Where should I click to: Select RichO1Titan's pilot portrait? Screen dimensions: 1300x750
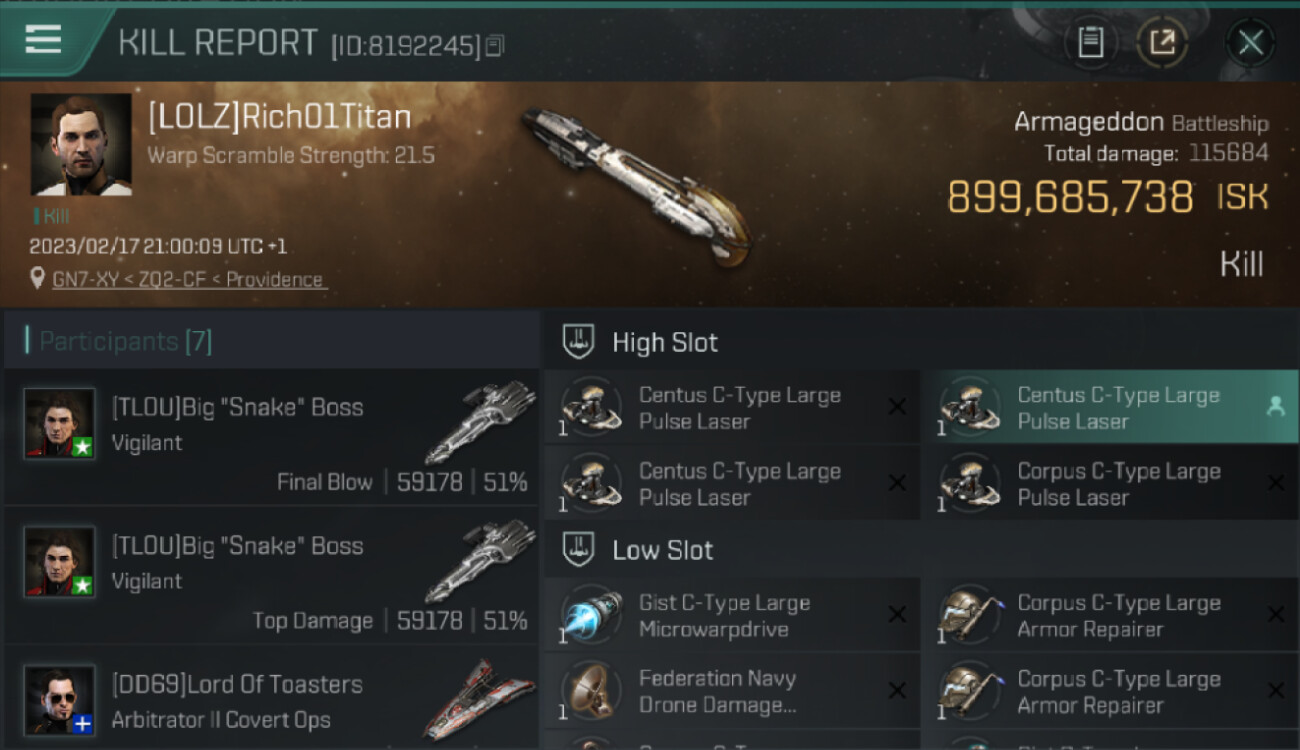81,145
